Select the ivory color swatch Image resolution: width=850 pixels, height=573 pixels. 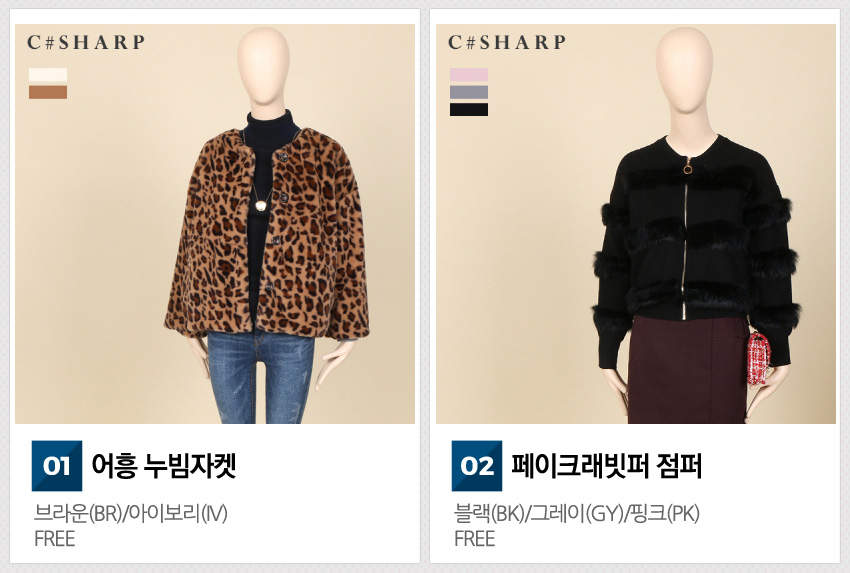click(48, 75)
